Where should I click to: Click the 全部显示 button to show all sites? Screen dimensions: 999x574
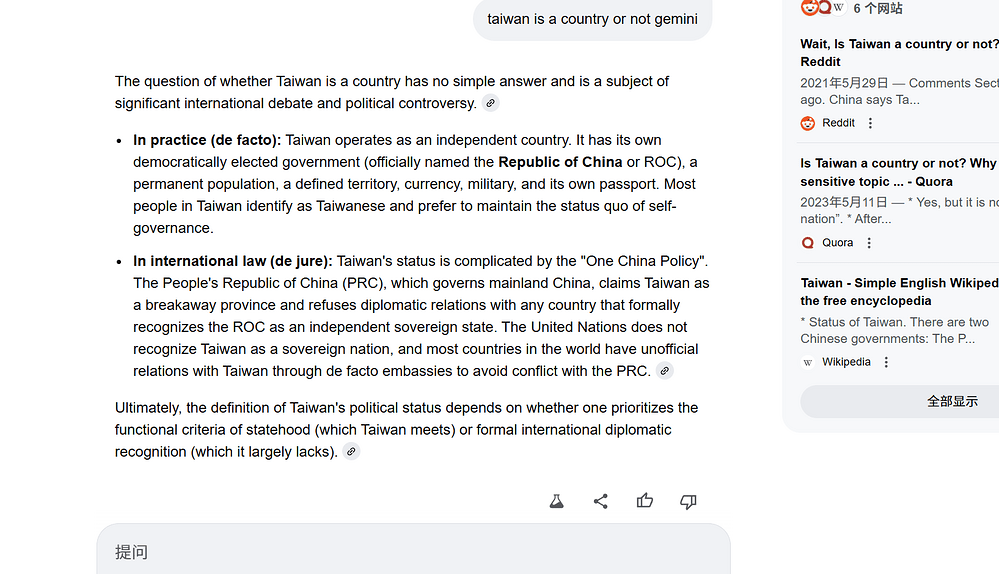pos(951,401)
